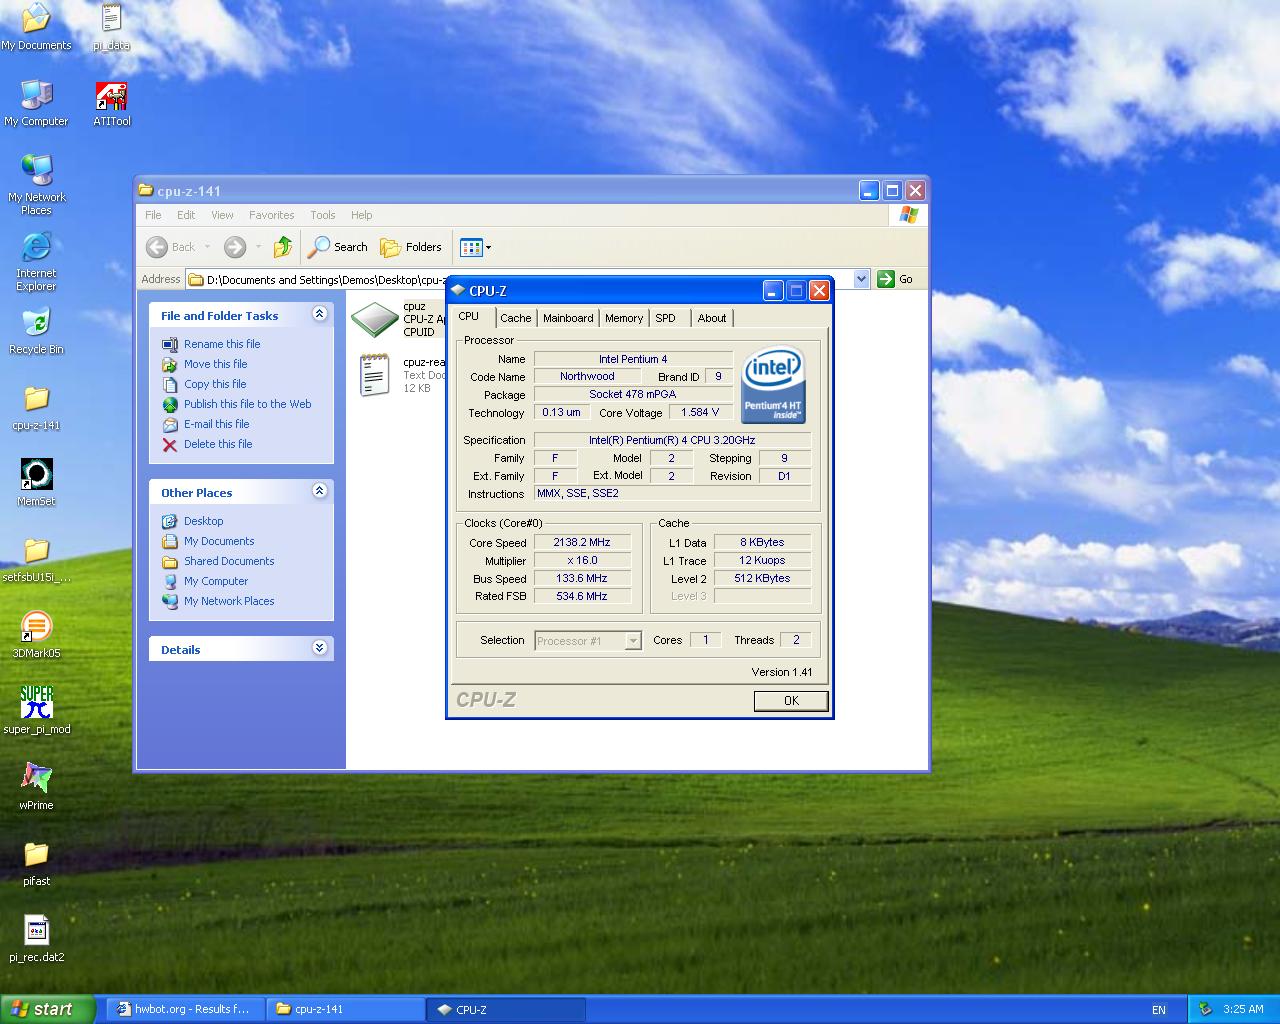Switch to the Memory tab in CPU-Z
This screenshot has height=1024, width=1280.
(x=624, y=318)
